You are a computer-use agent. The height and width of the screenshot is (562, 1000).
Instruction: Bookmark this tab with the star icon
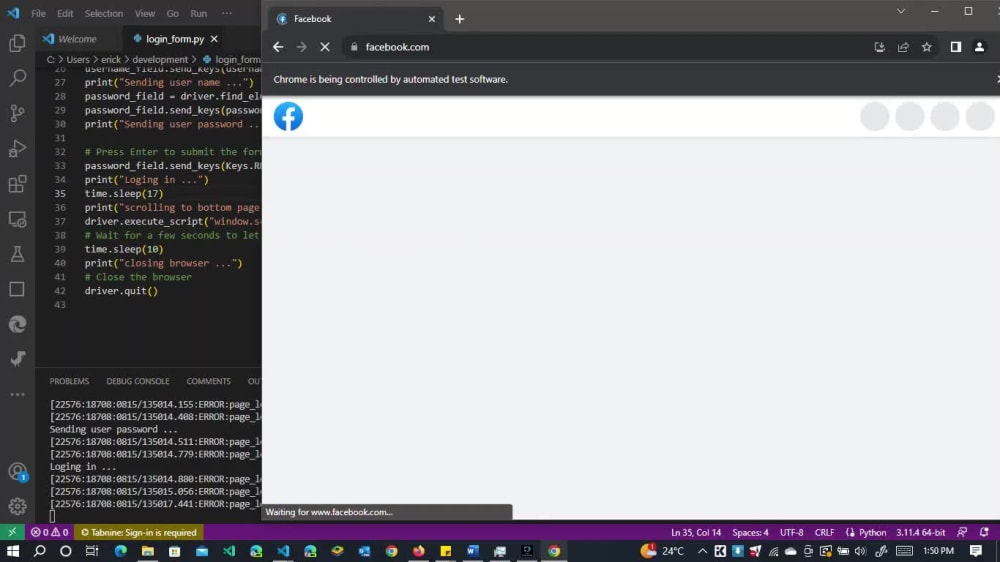pyautogui.click(x=927, y=47)
